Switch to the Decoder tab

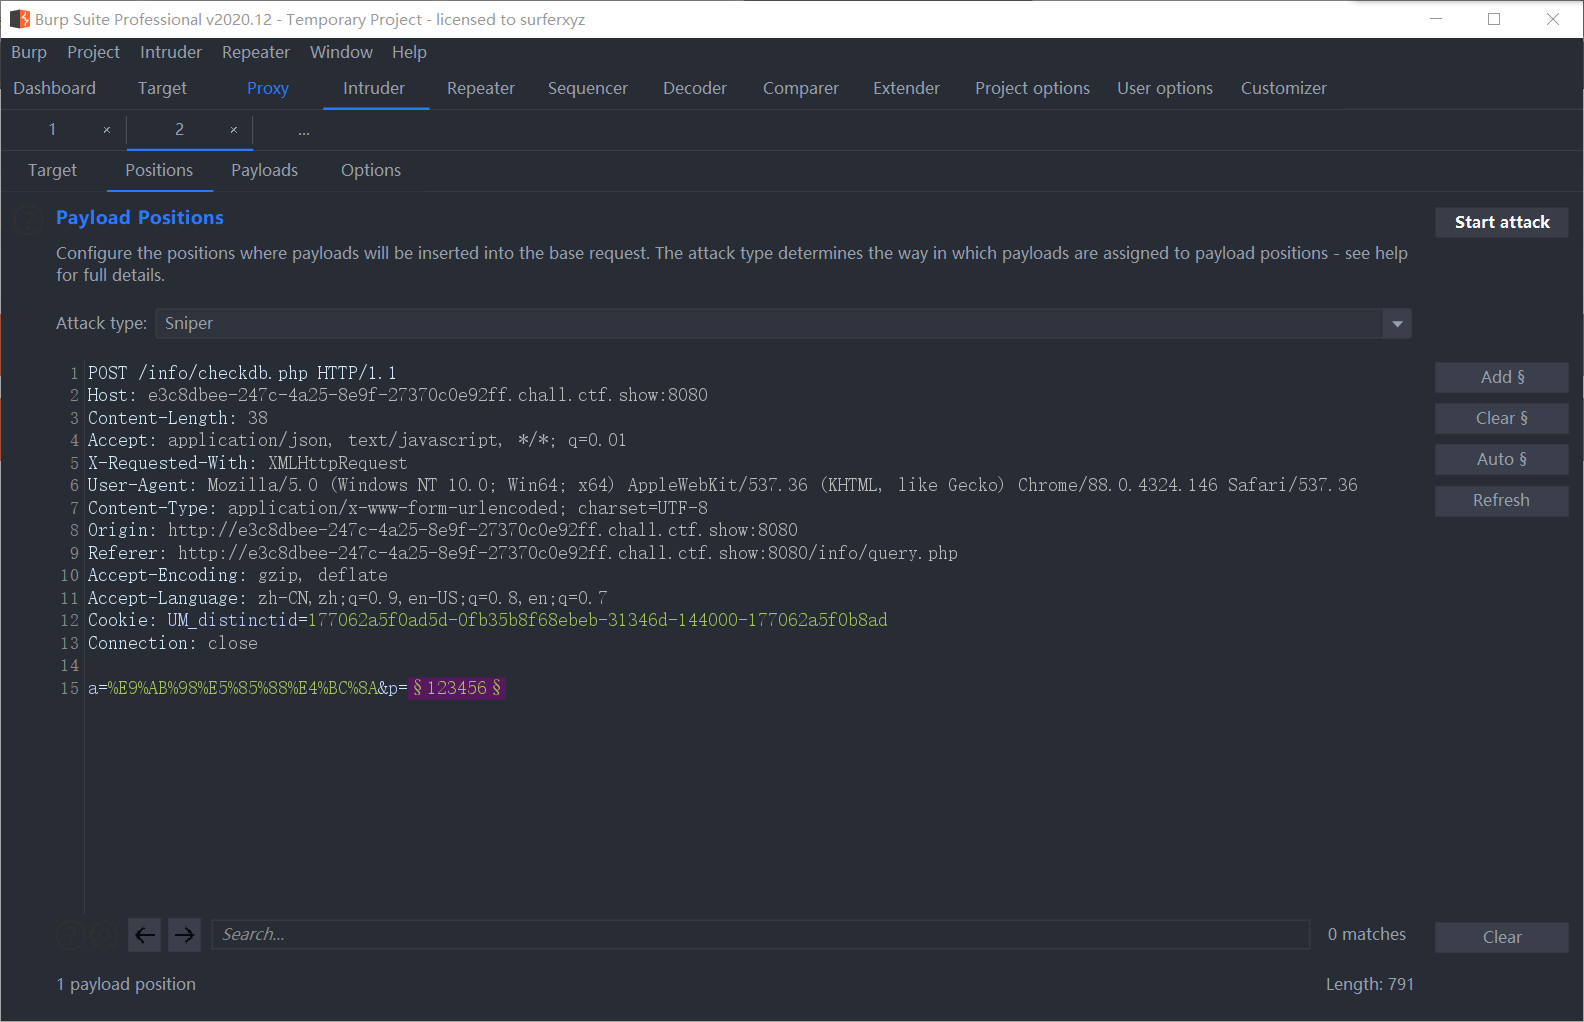[695, 88]
